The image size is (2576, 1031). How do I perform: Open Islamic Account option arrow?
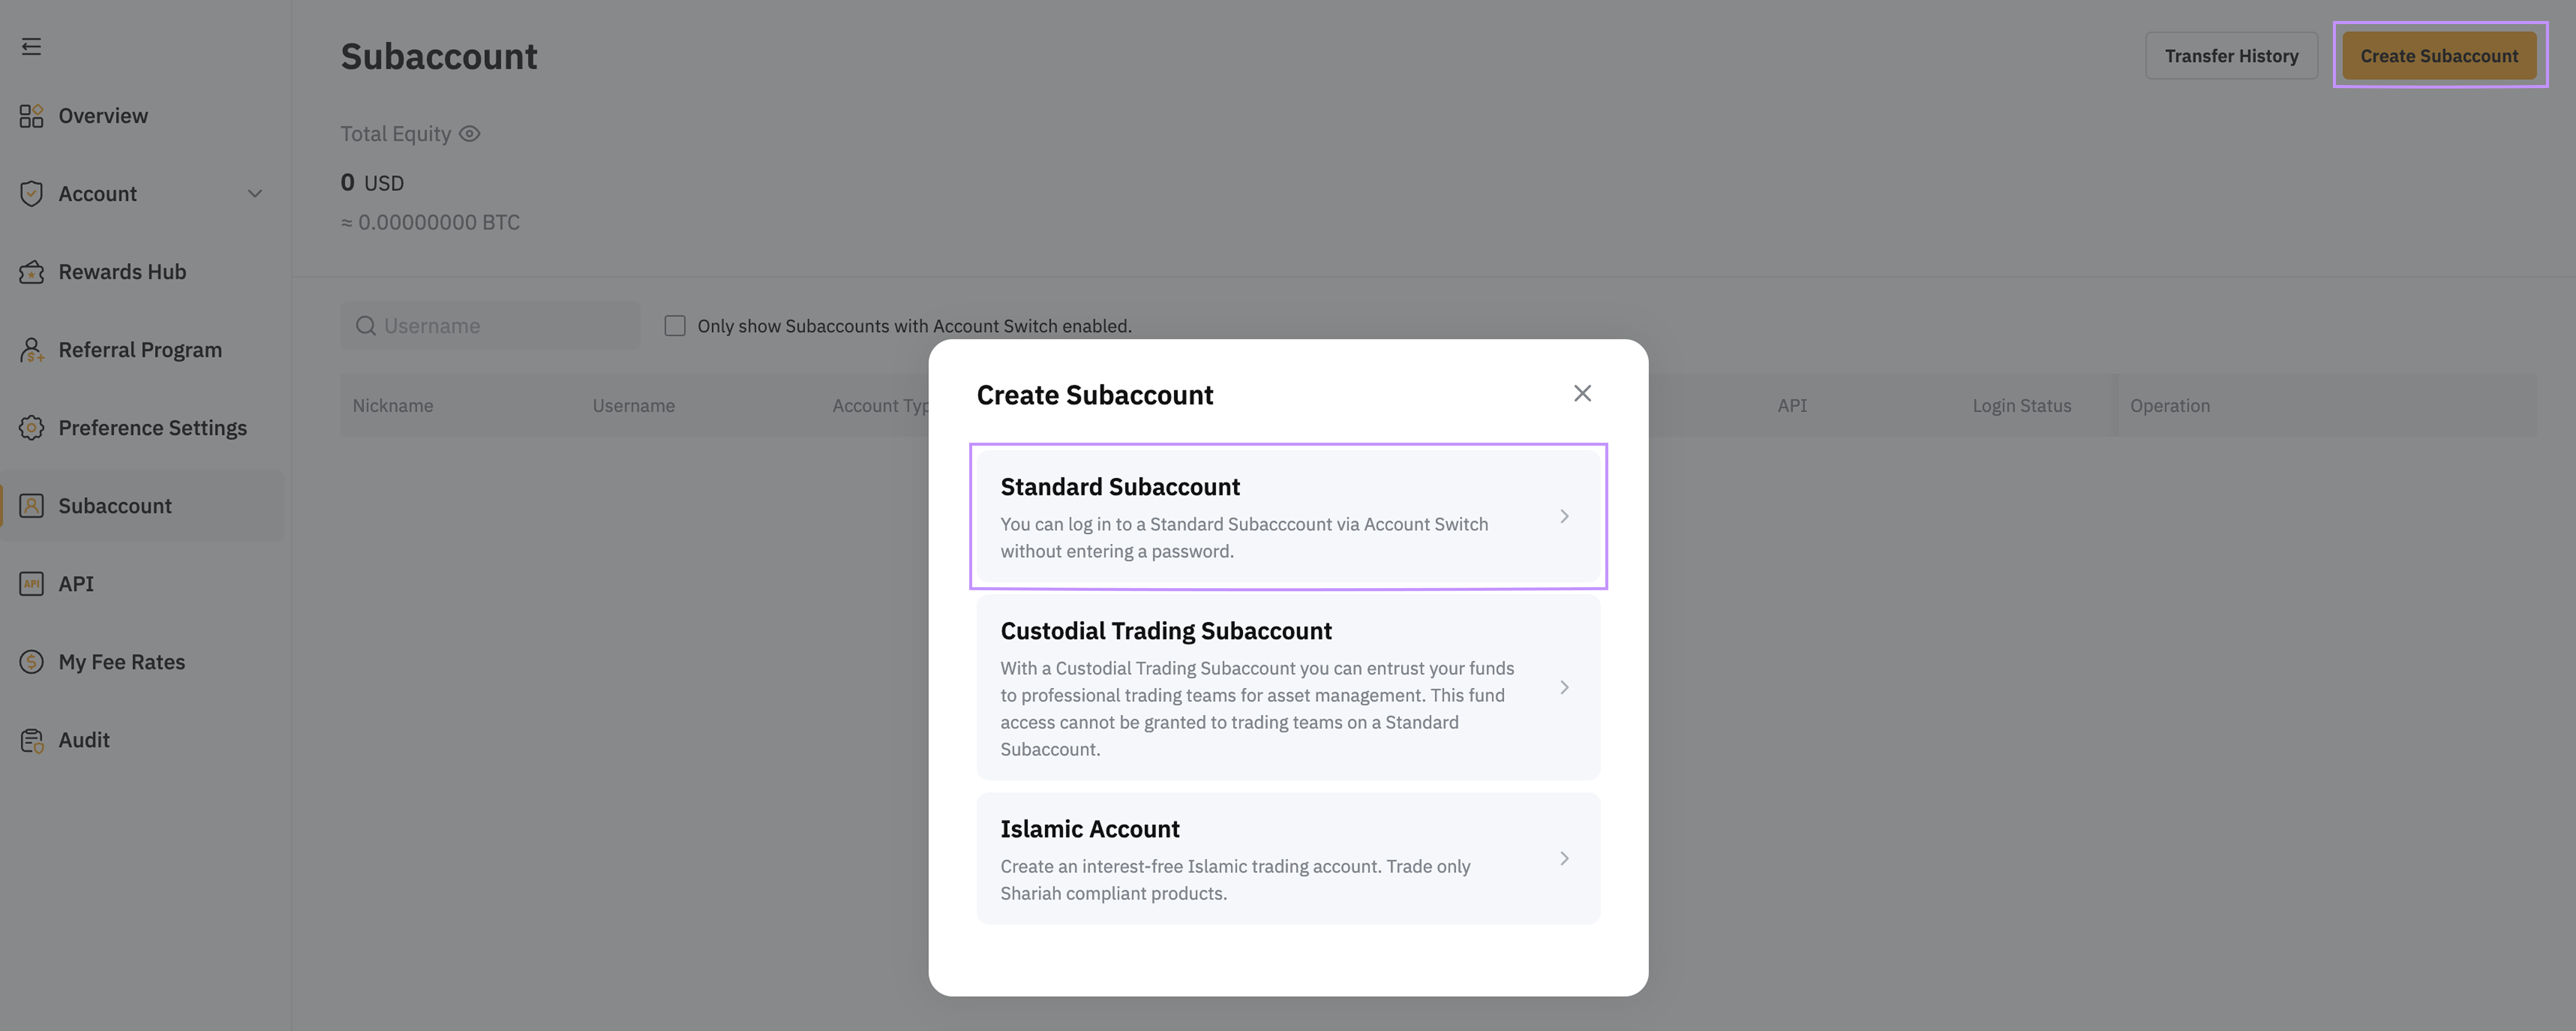tap(1564, 859)
